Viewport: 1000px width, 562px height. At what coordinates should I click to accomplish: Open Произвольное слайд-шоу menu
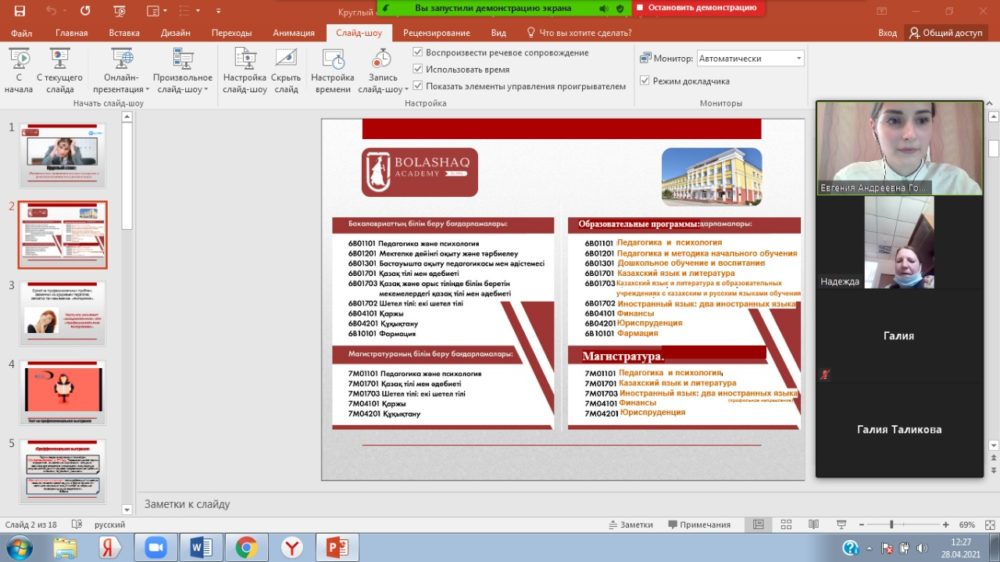point(182,71)
